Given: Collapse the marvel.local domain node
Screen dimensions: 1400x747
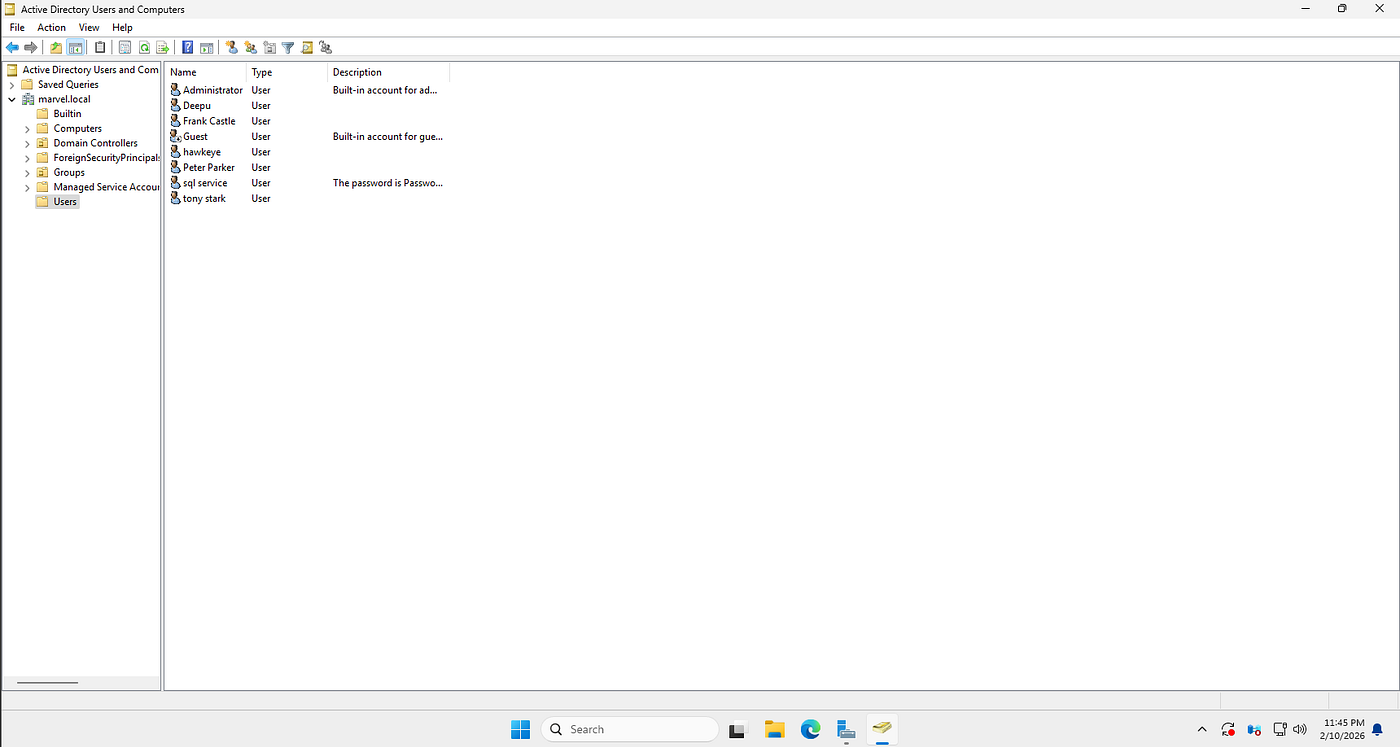Looking at the screenshot, I should pyautogui.click(x=12, y=99).
